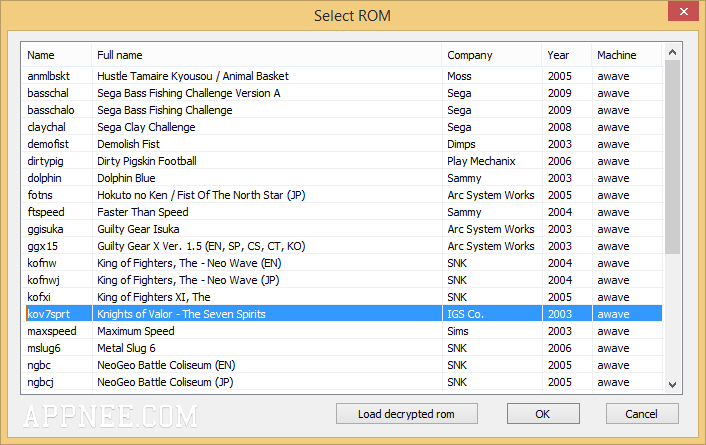This screenshot has width=706, height=445.
Task: Sort list by Name column header
Action: pos(57,55)
